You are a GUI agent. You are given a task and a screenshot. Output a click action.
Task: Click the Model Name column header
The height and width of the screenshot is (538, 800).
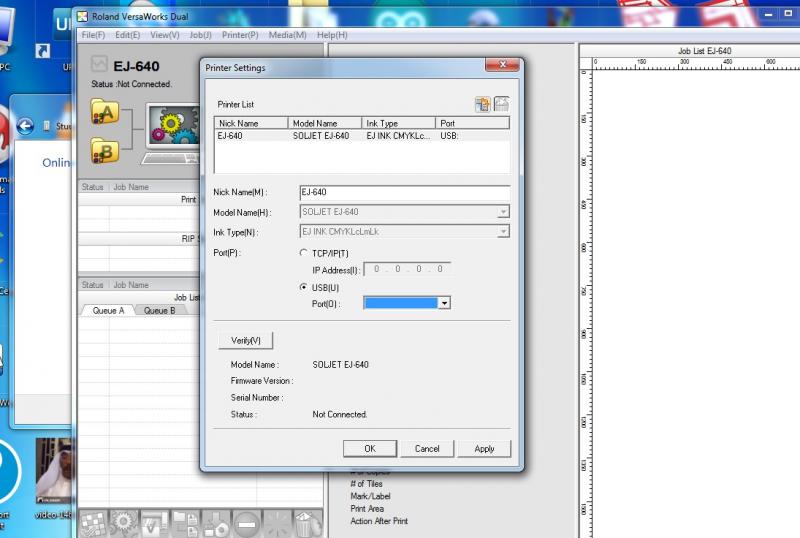325,123
